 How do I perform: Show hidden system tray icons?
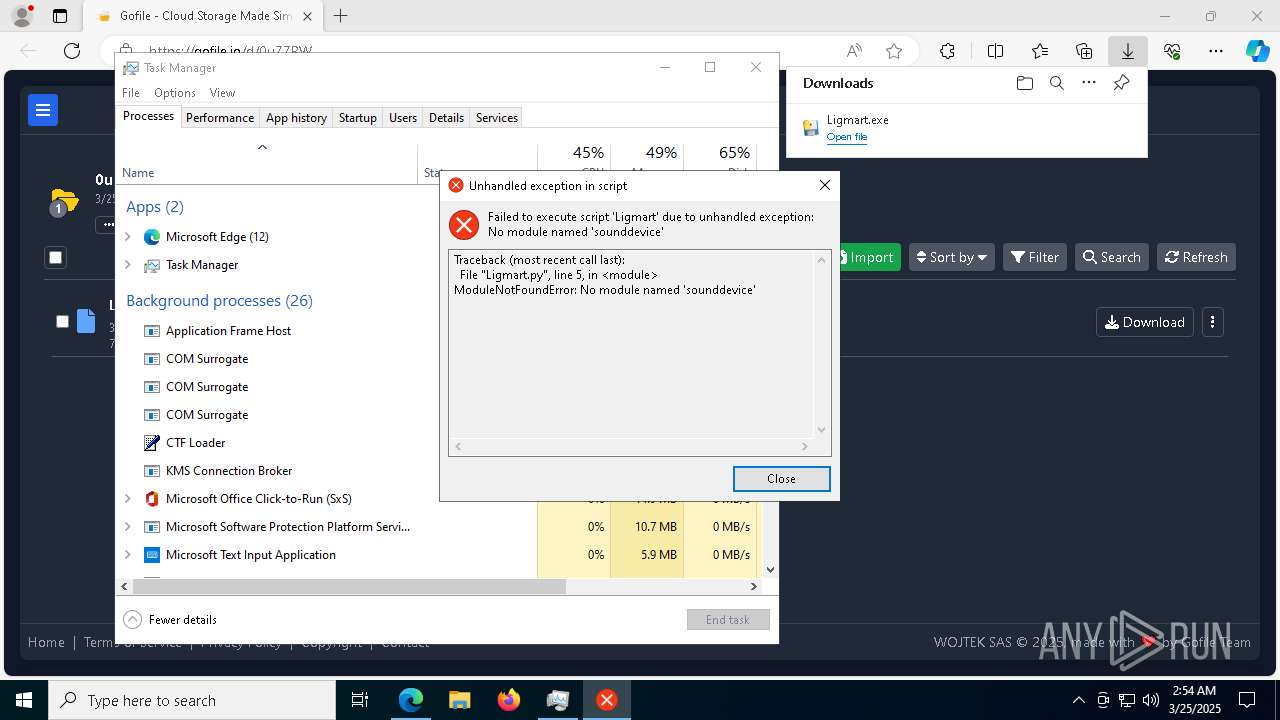(x=1078, y=700)
